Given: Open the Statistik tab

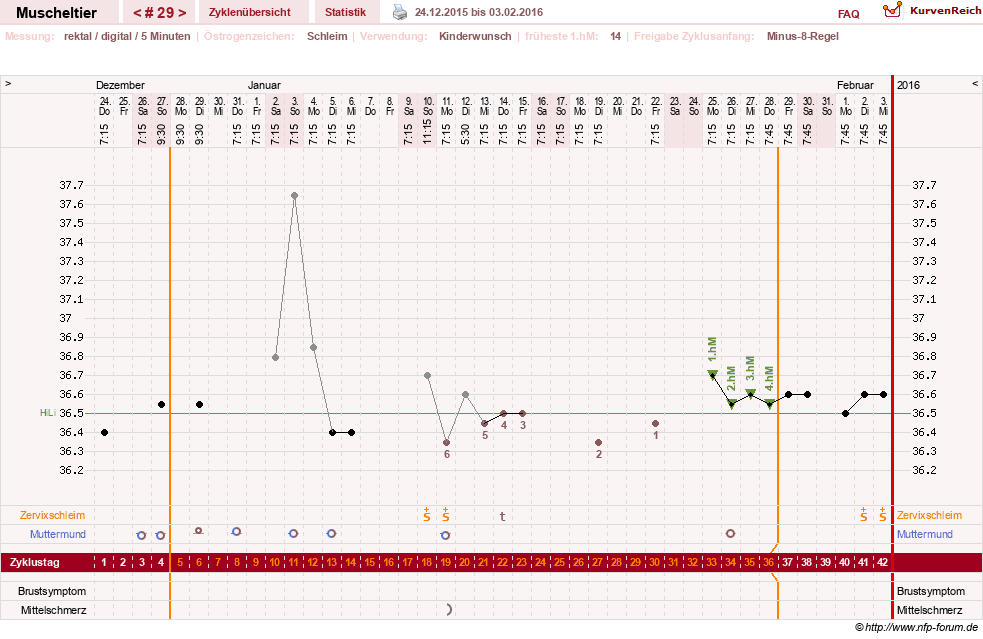Looking at the screenshot, I should 345,13.
